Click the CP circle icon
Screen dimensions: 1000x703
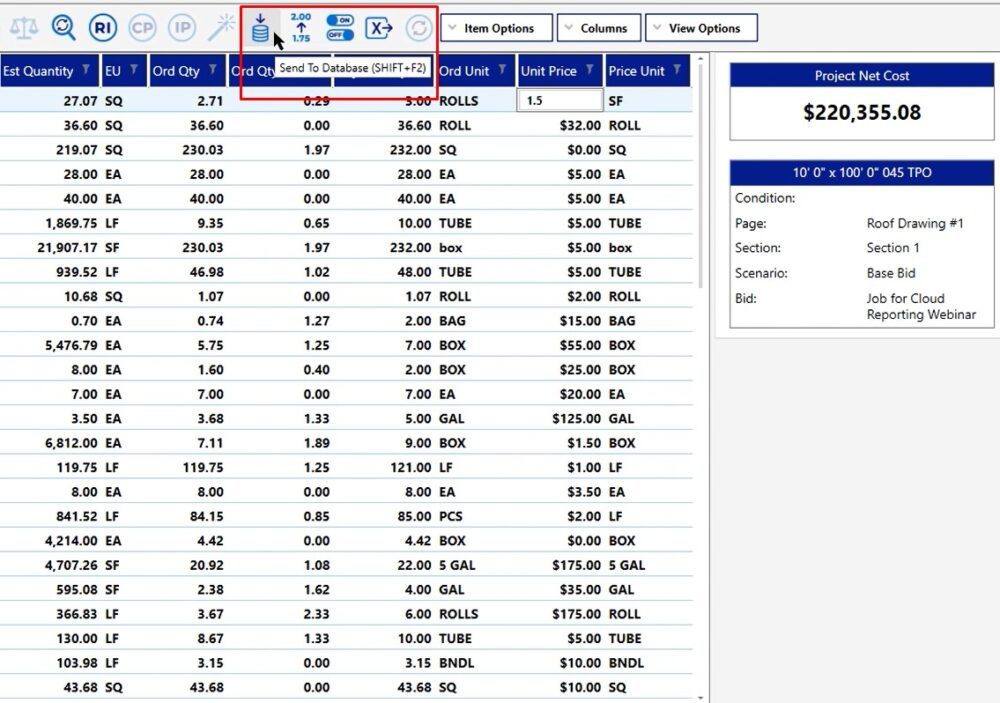[x=142, y=28]
